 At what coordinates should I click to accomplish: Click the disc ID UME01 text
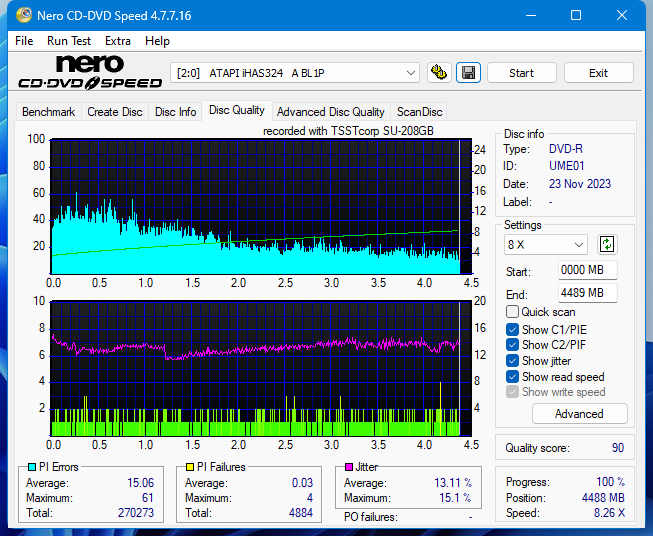566,166
